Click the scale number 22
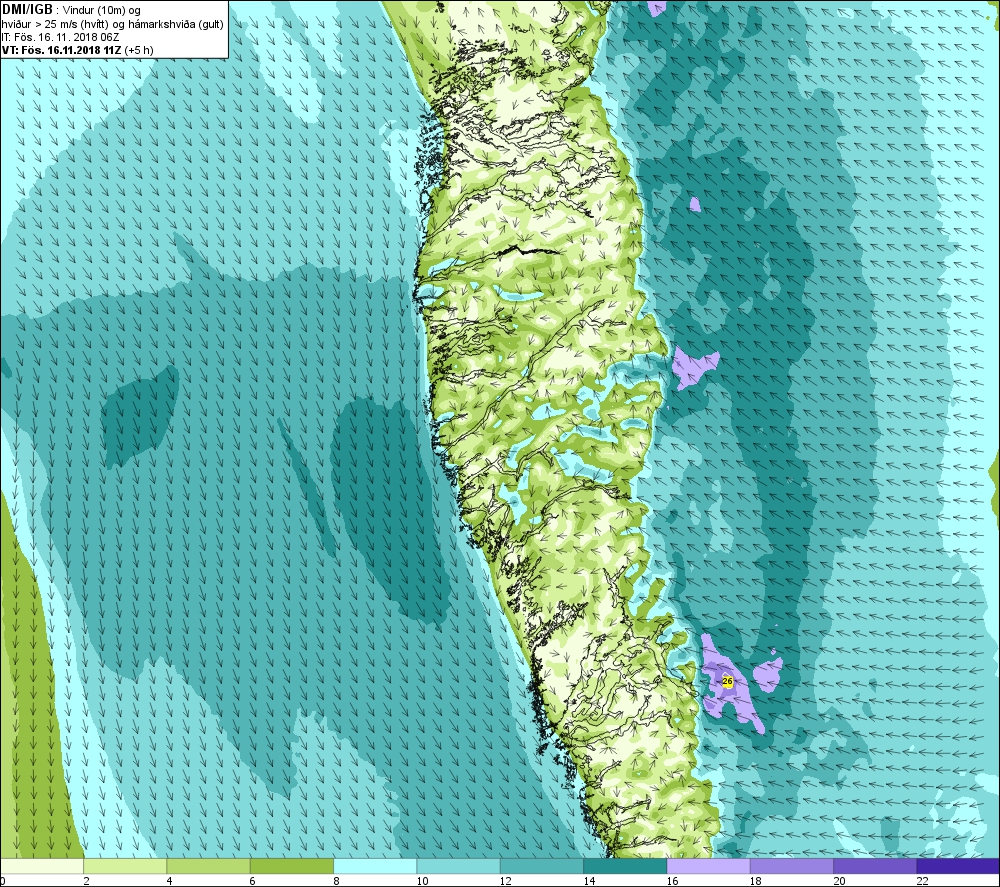 923,881
